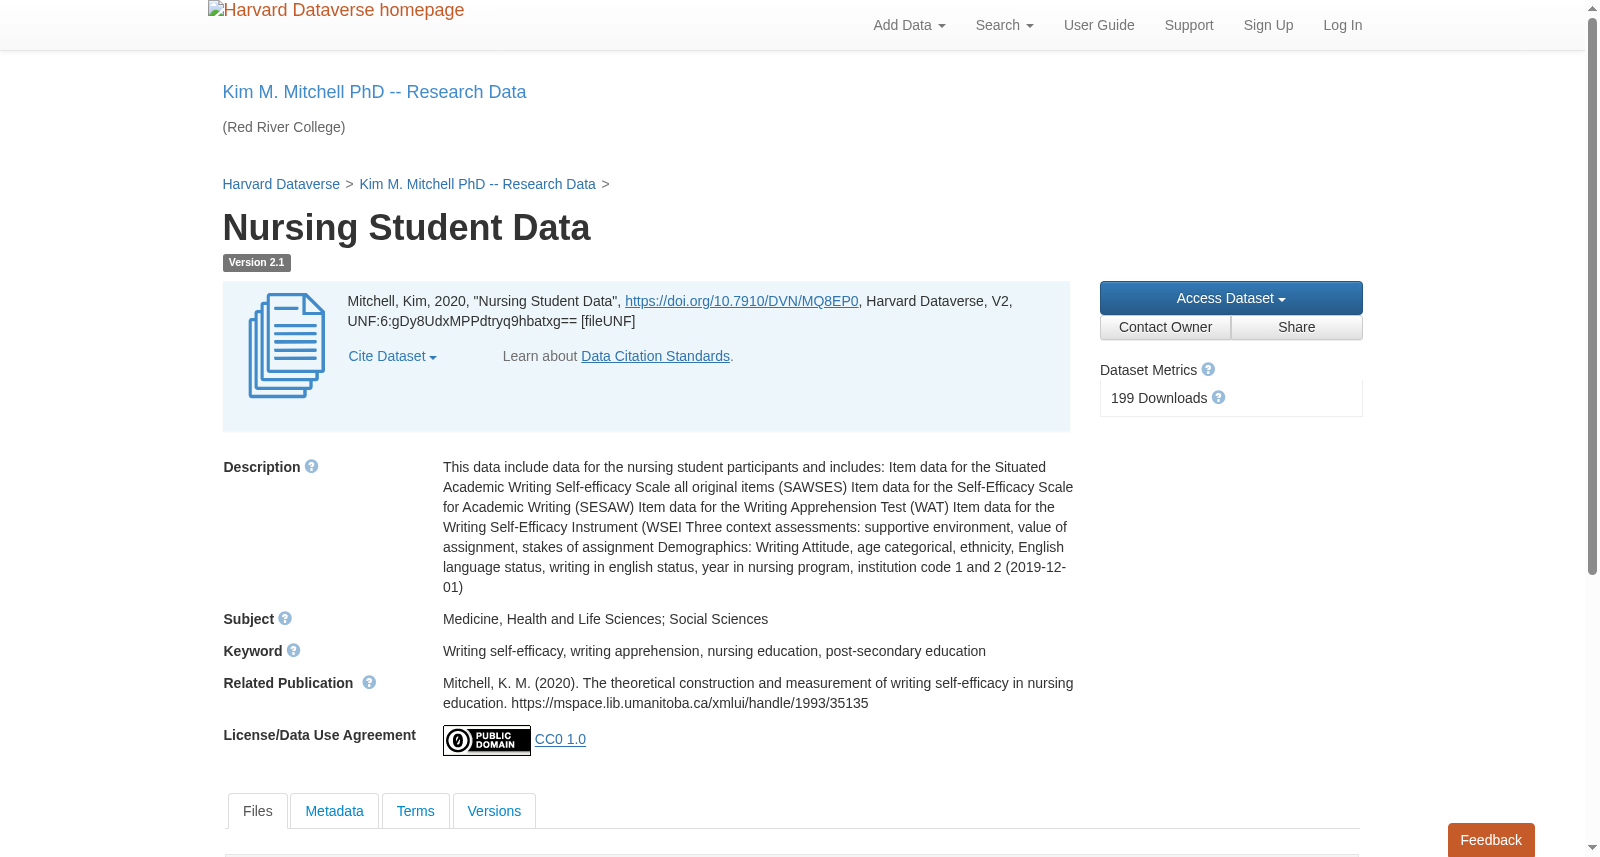
Task: Click the help icon beside 199 Downloads
Action: coord(1218,397)
